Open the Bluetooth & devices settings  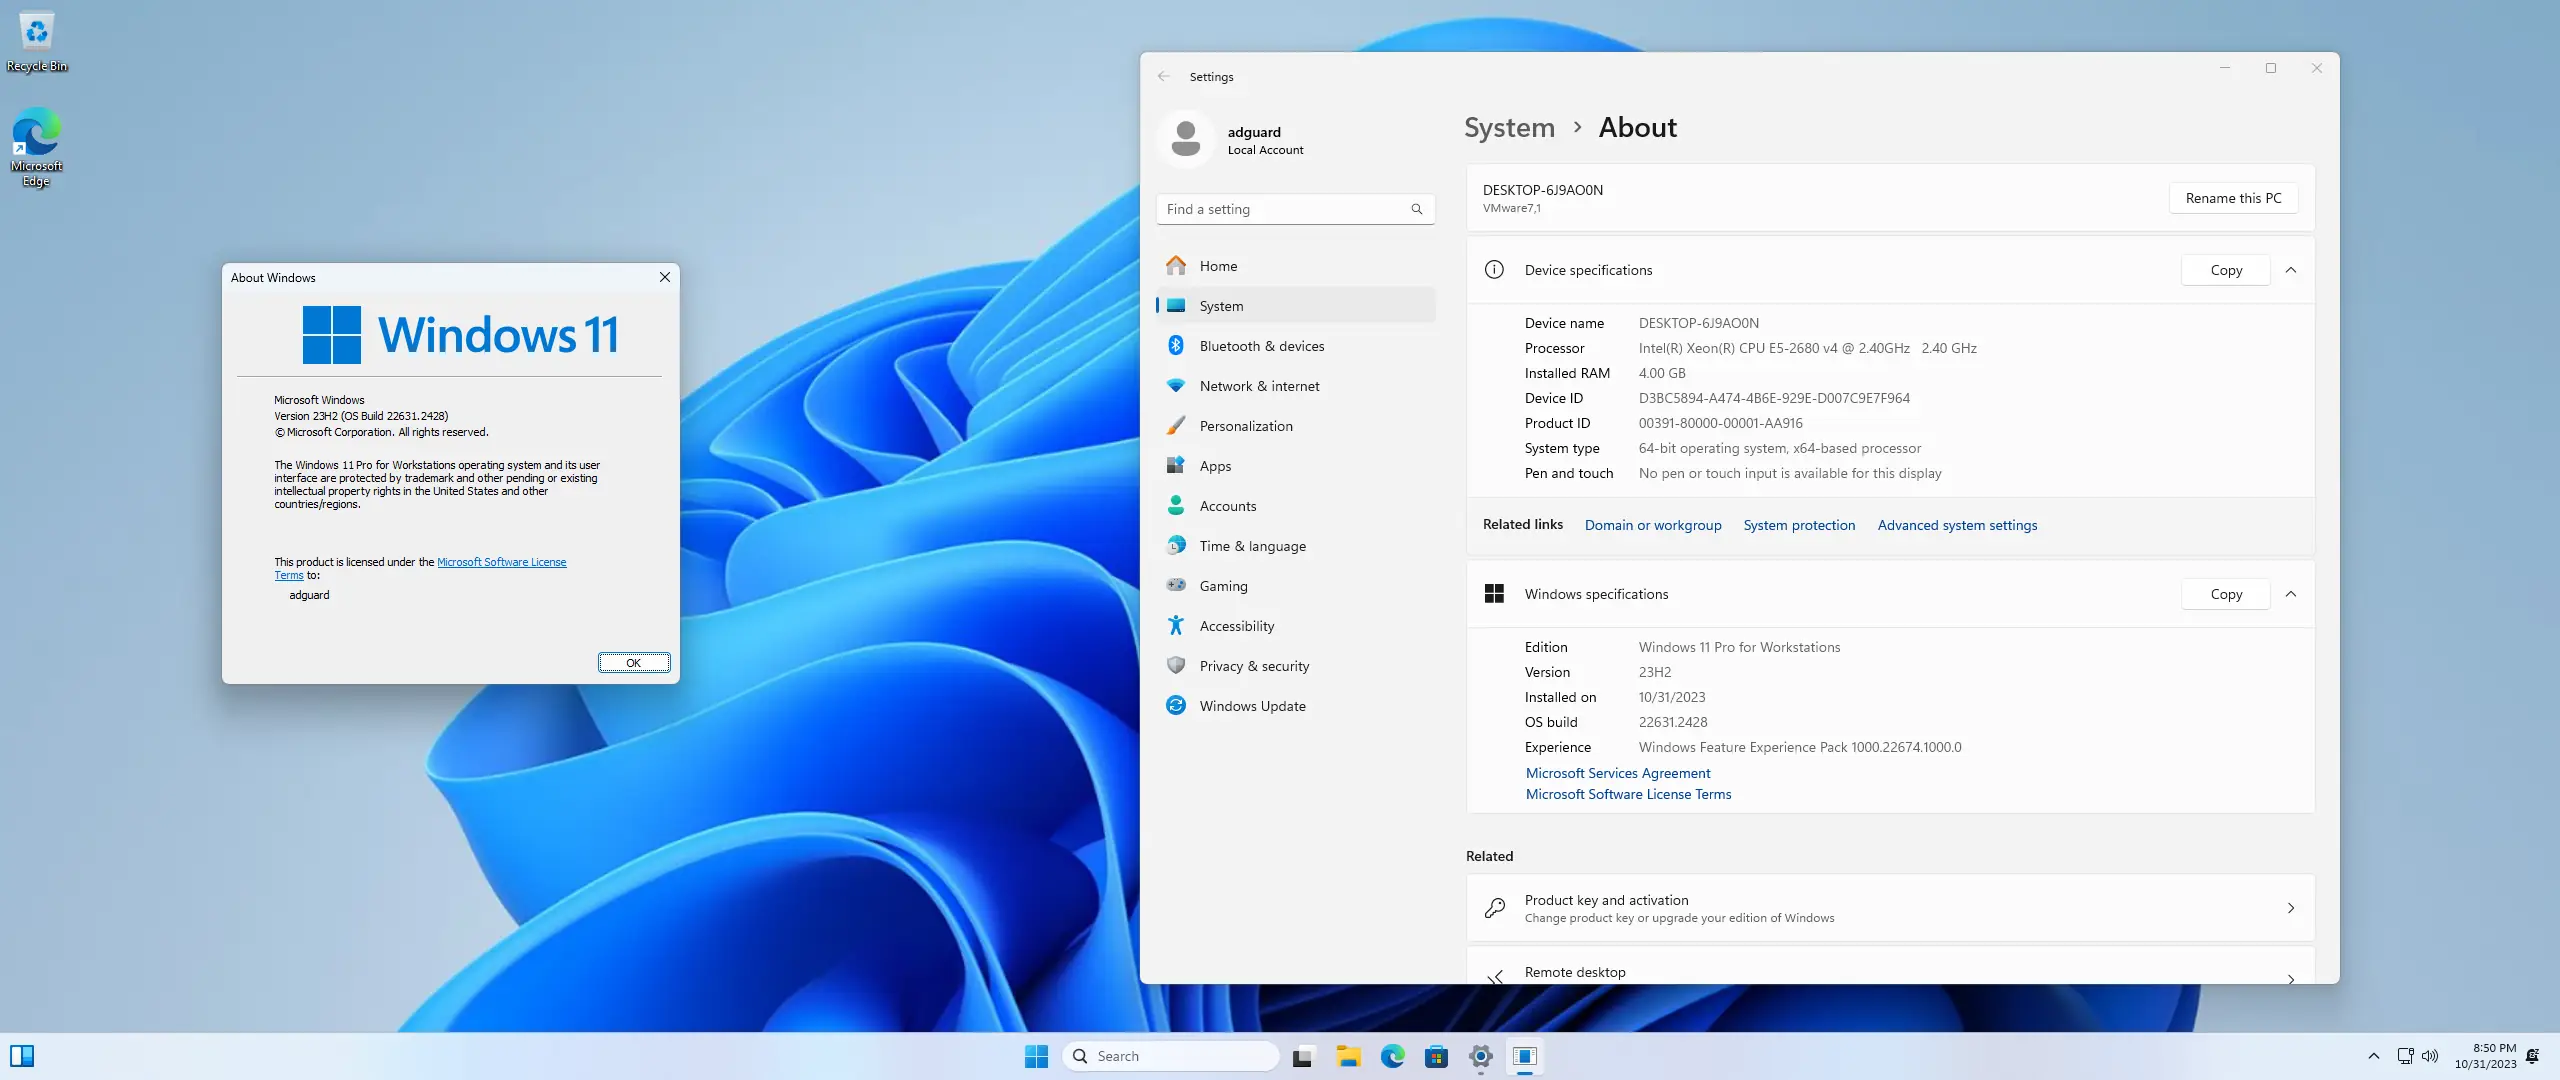(x=1261, y=346)
